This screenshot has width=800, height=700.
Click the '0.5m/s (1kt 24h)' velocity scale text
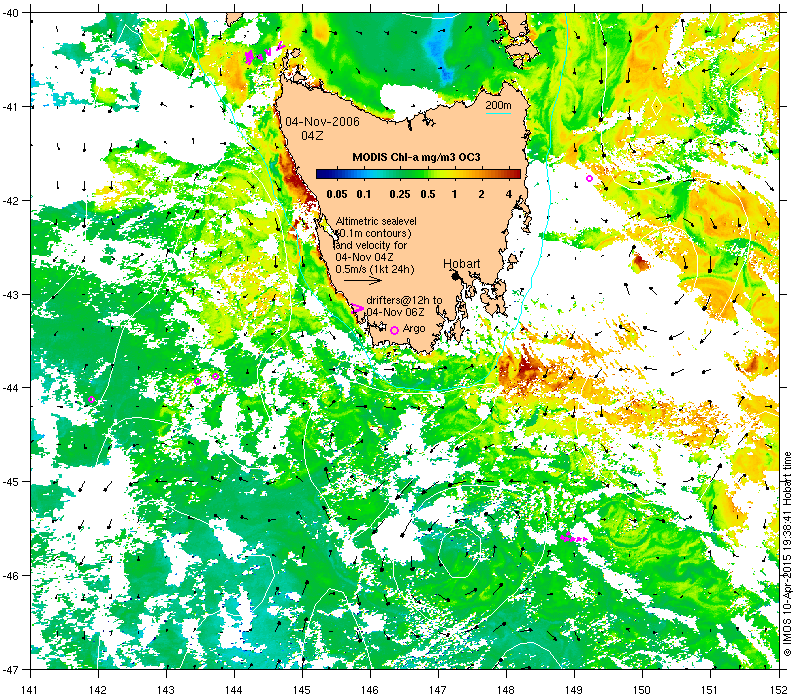pos(375,269)
